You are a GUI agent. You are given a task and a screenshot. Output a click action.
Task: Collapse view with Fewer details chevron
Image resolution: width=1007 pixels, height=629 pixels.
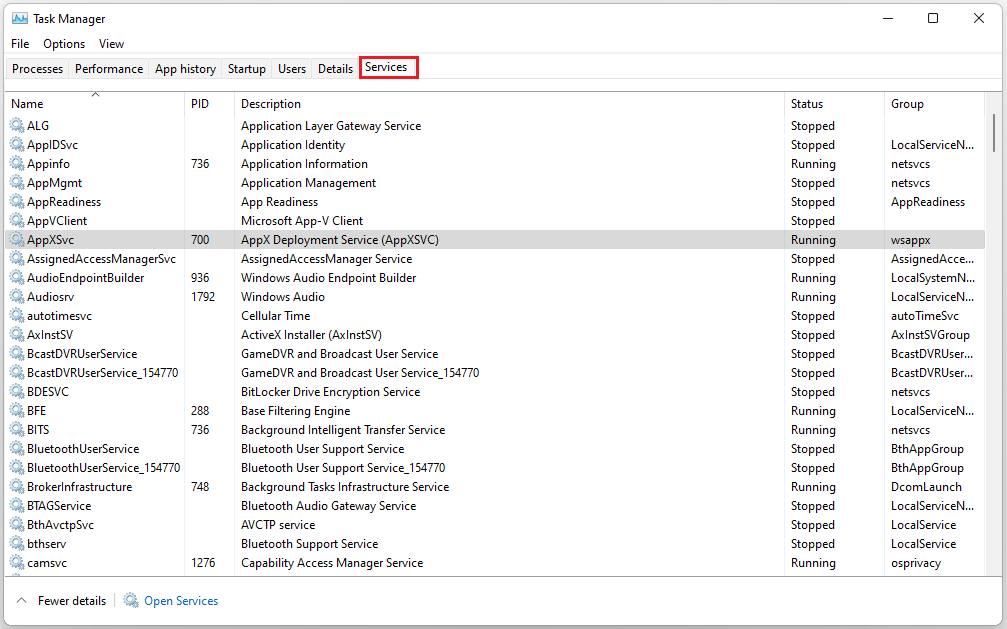(x=22, y=601)
